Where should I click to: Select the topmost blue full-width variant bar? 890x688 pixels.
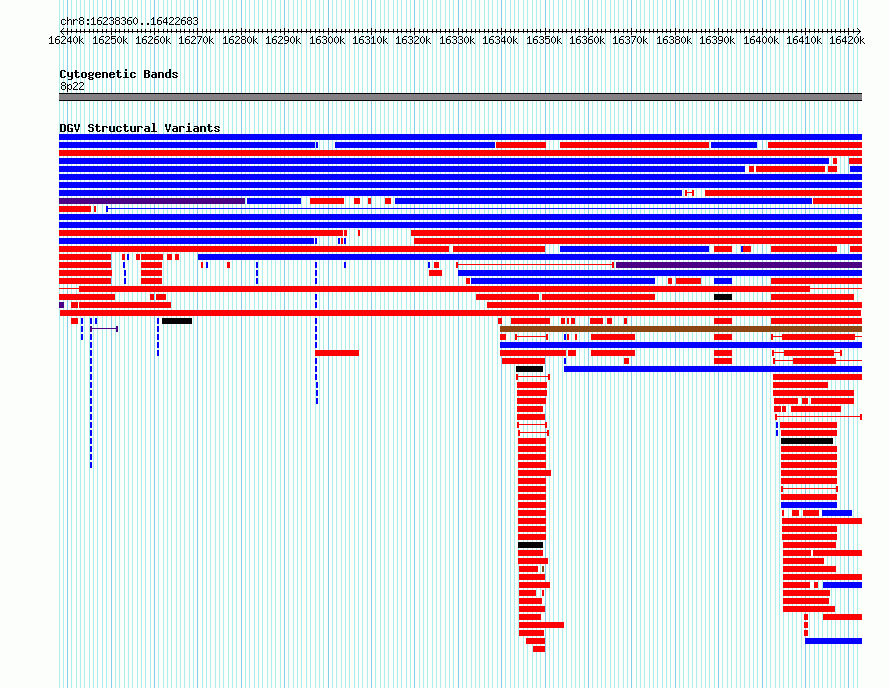(460, 137)
